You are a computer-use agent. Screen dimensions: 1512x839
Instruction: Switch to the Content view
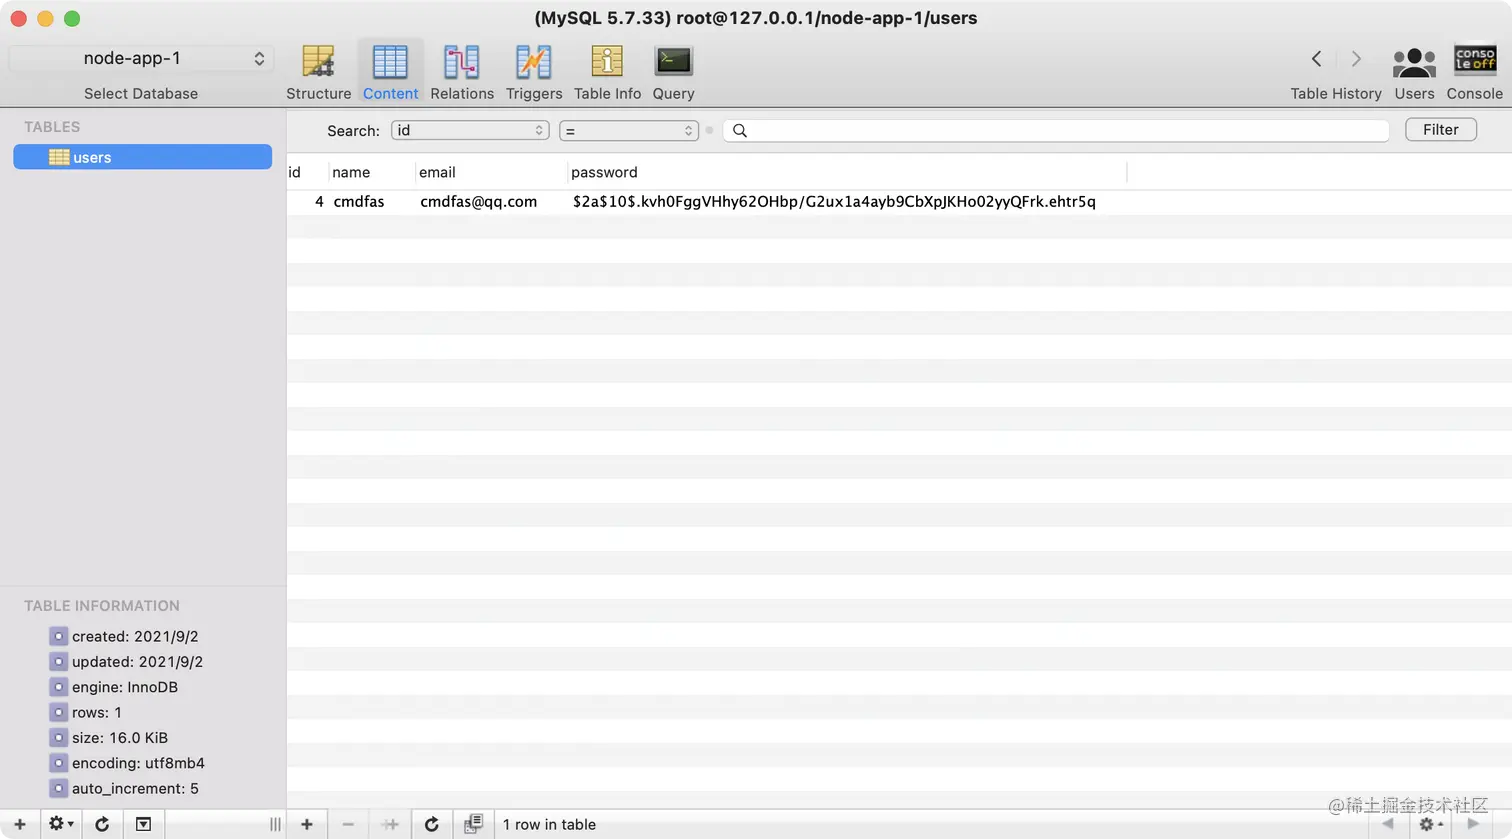[x=390, y=72]
